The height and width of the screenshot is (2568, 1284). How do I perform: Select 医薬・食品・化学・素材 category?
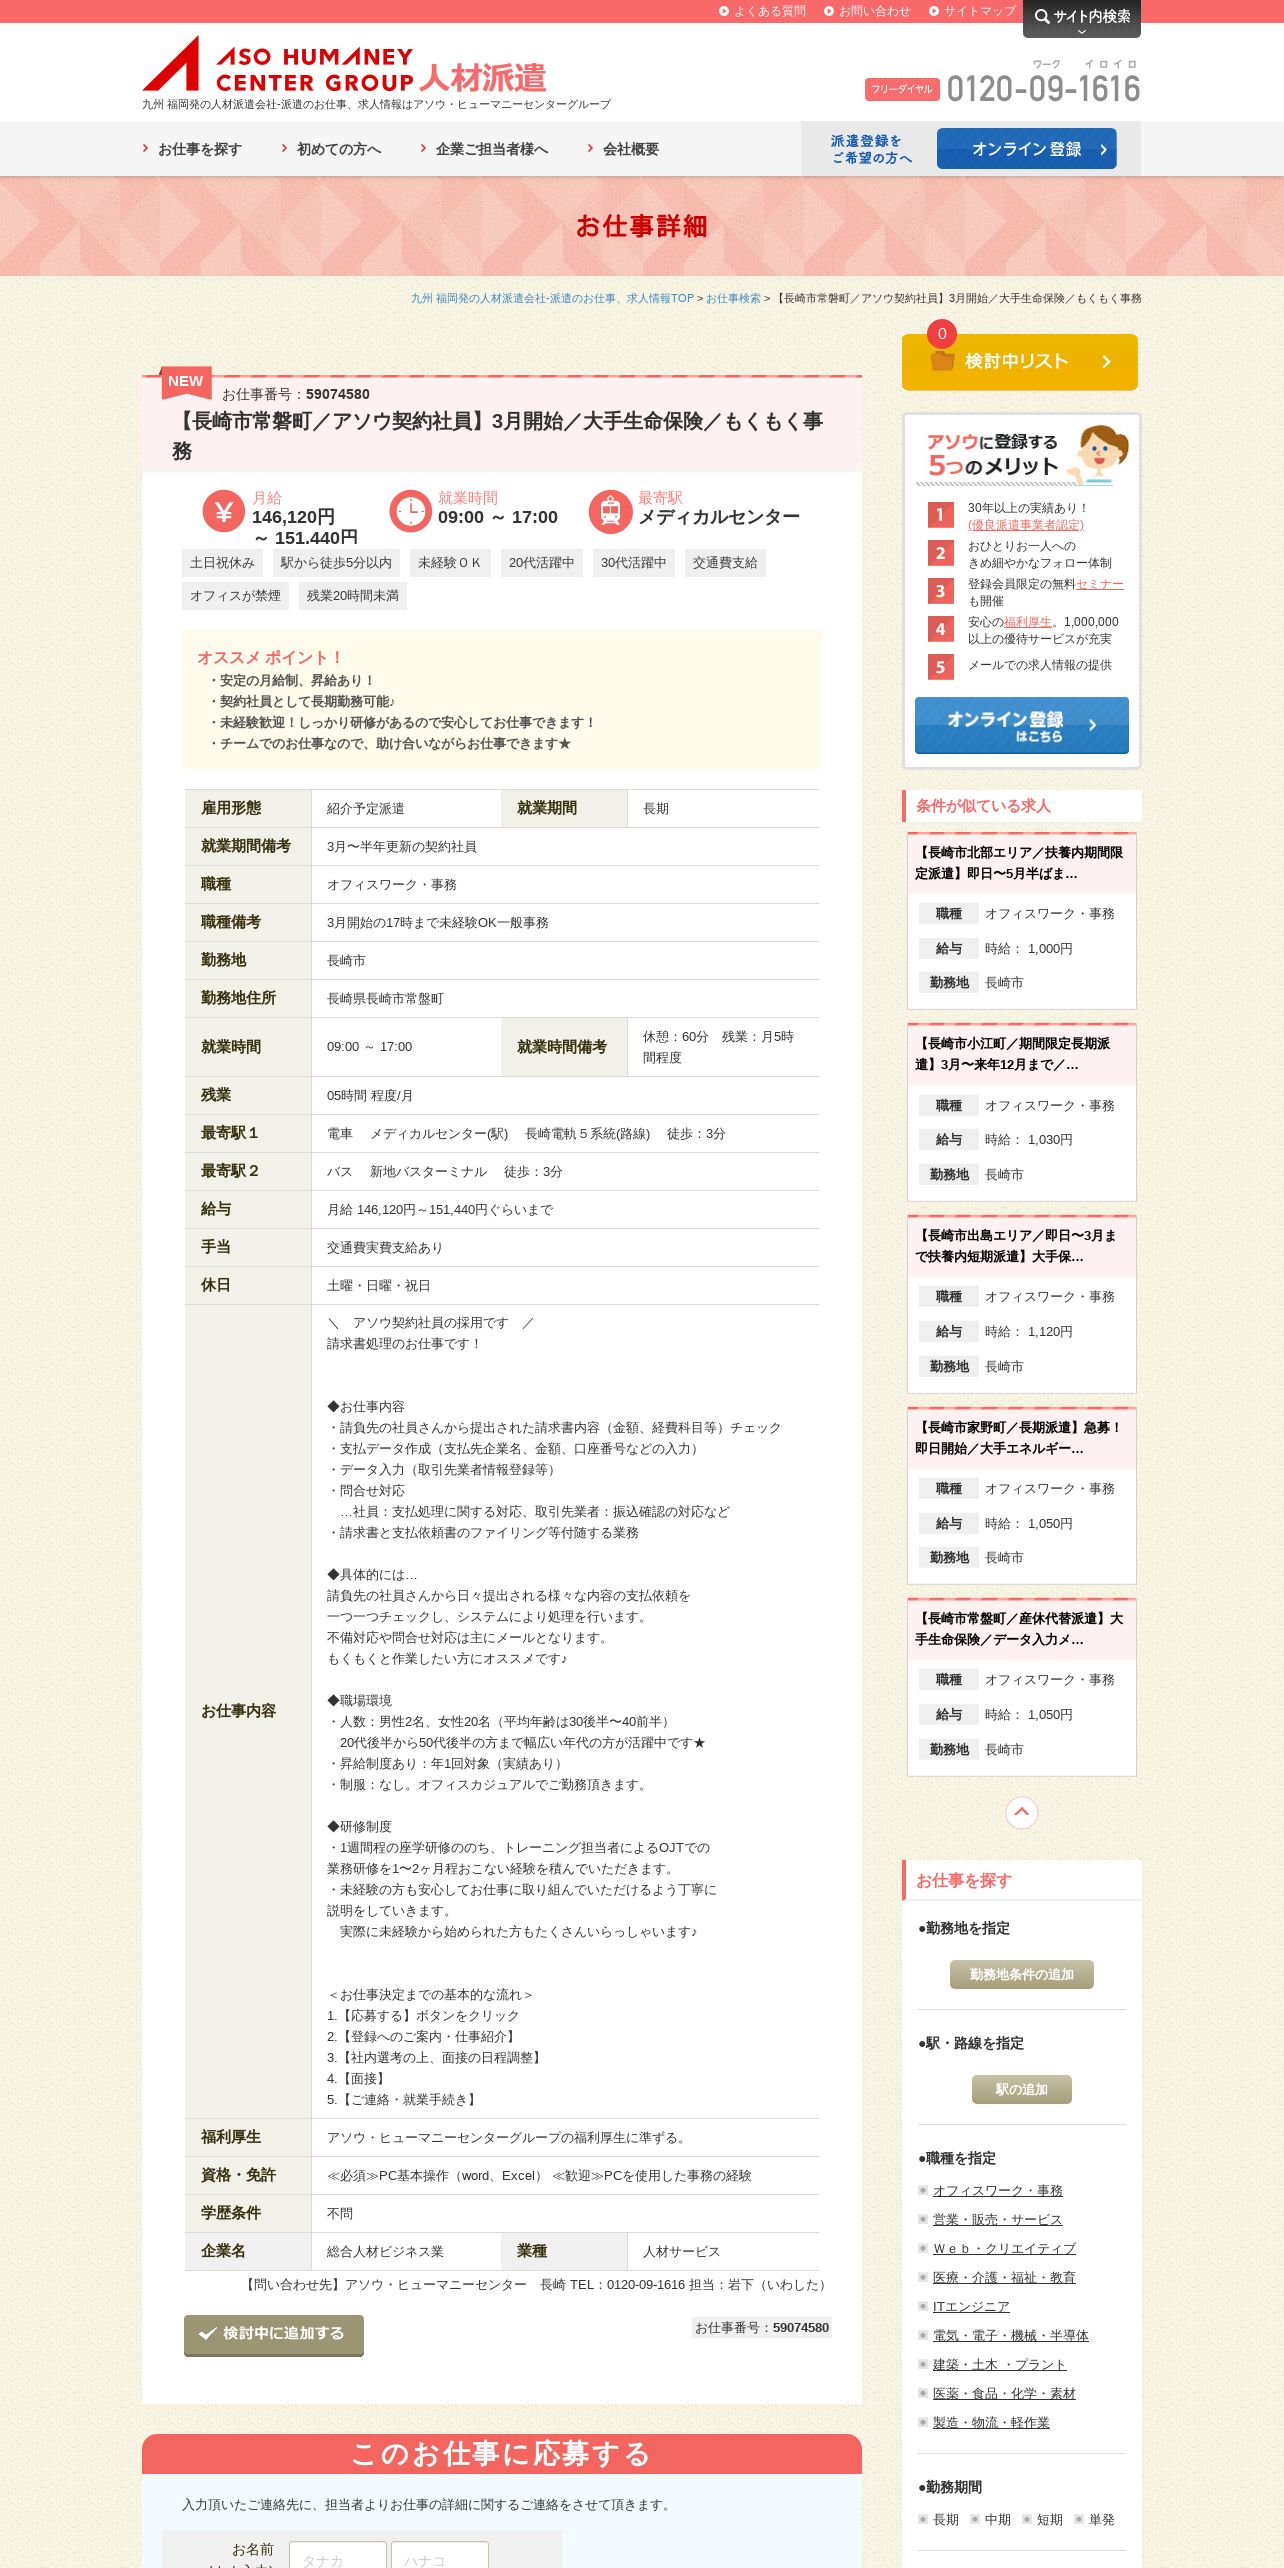[x=1004, y=2393]
